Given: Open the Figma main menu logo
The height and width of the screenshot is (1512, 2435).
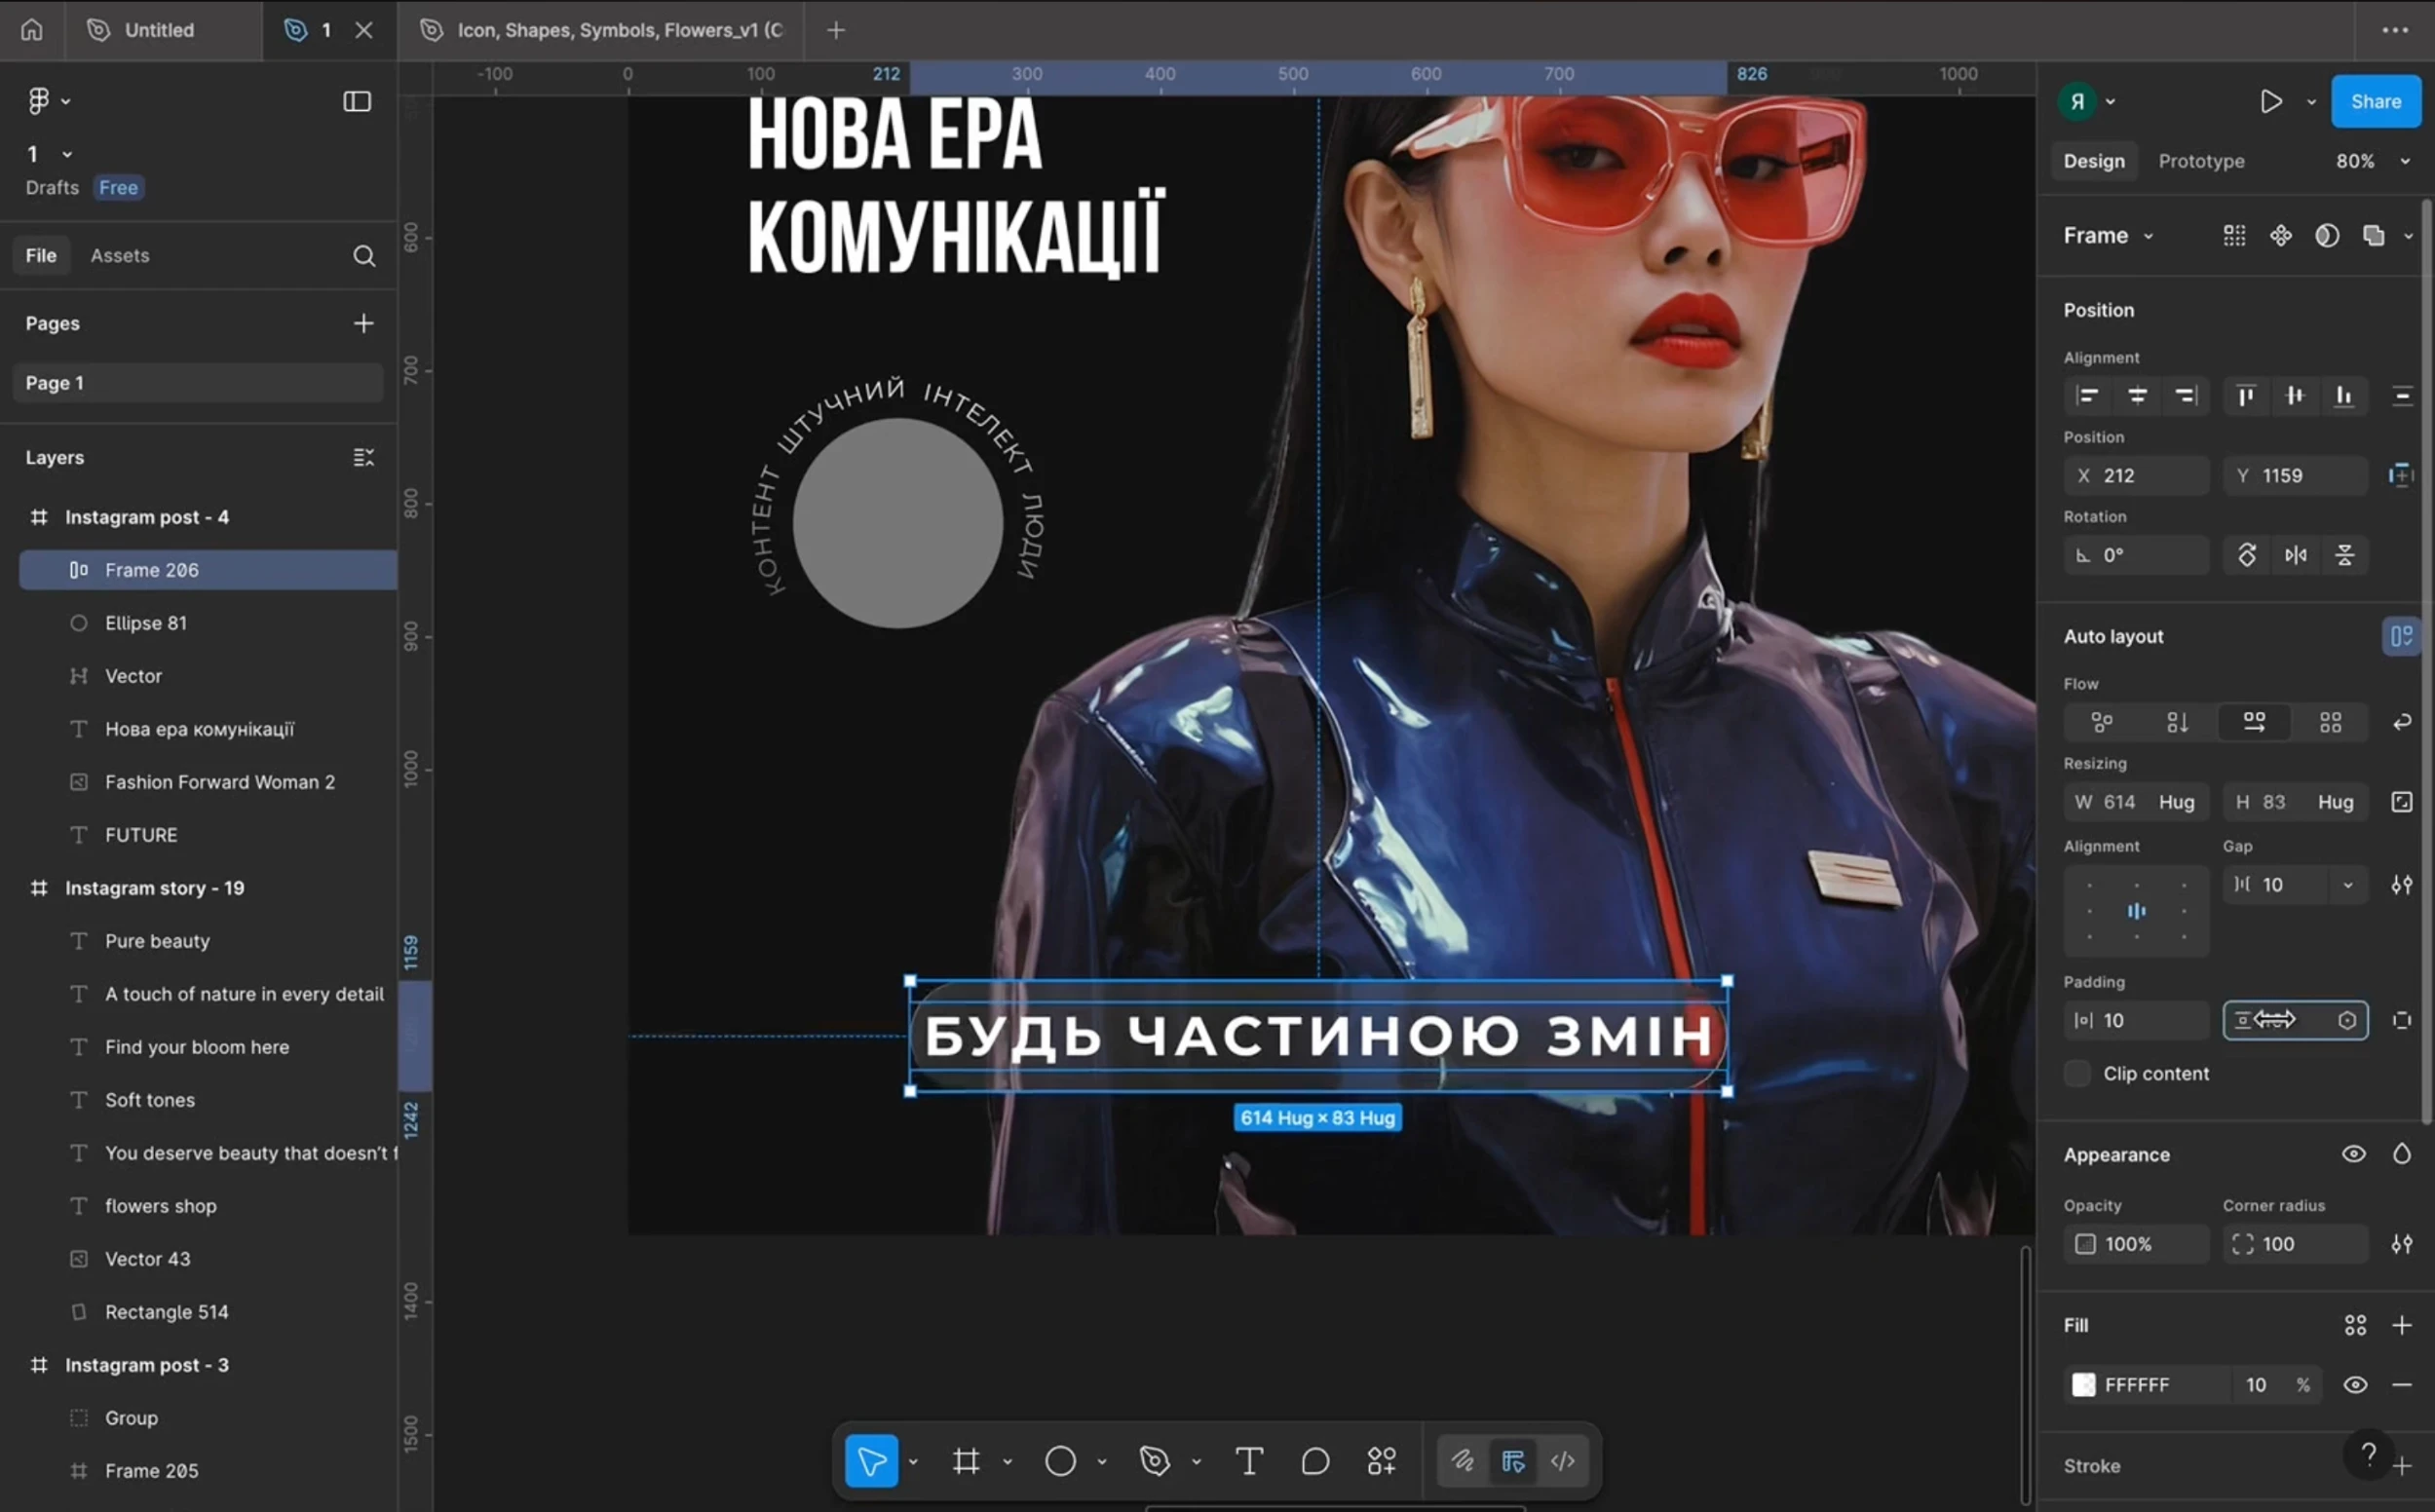Looking at the screenshot, I should pos(38,101).
